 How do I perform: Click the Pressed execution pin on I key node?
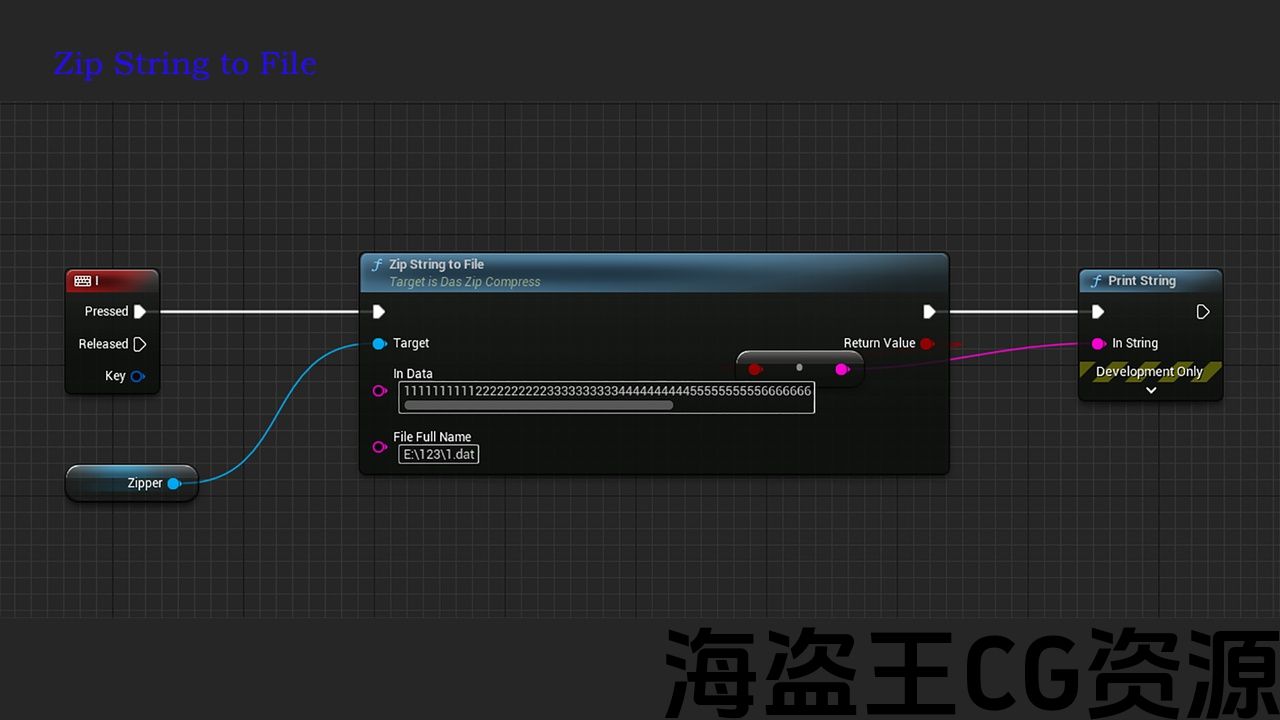pyautogui.click(x=140, y=312)
